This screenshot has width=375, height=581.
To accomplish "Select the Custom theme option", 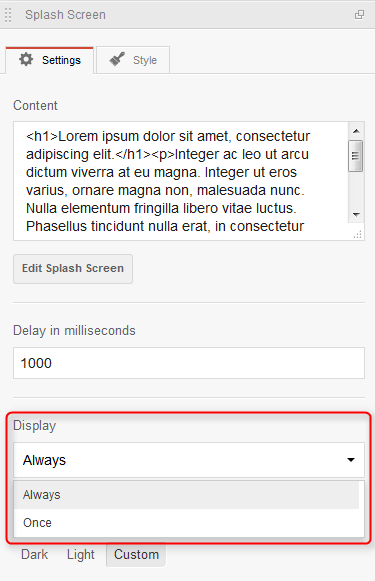I will pos(136,554).
